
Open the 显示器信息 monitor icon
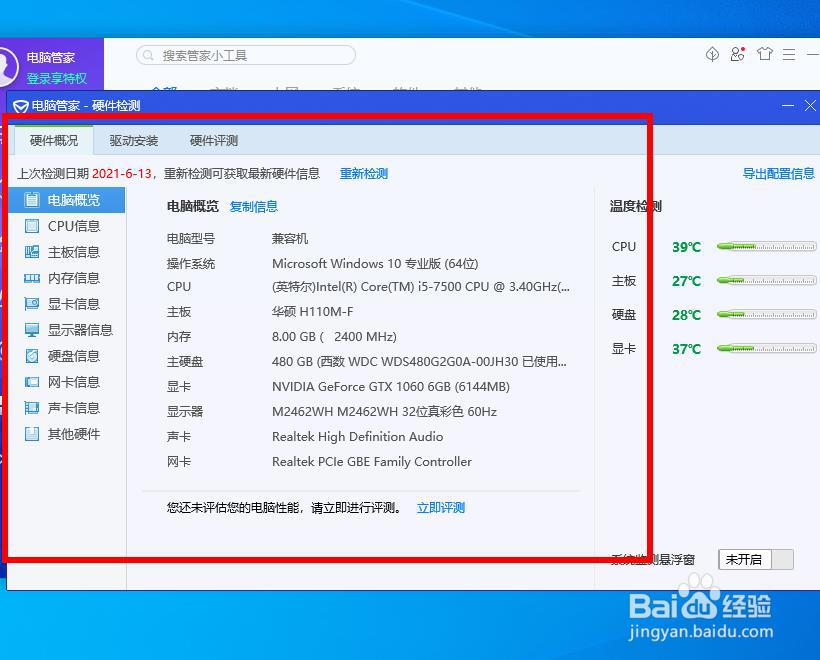coord(32,330)
